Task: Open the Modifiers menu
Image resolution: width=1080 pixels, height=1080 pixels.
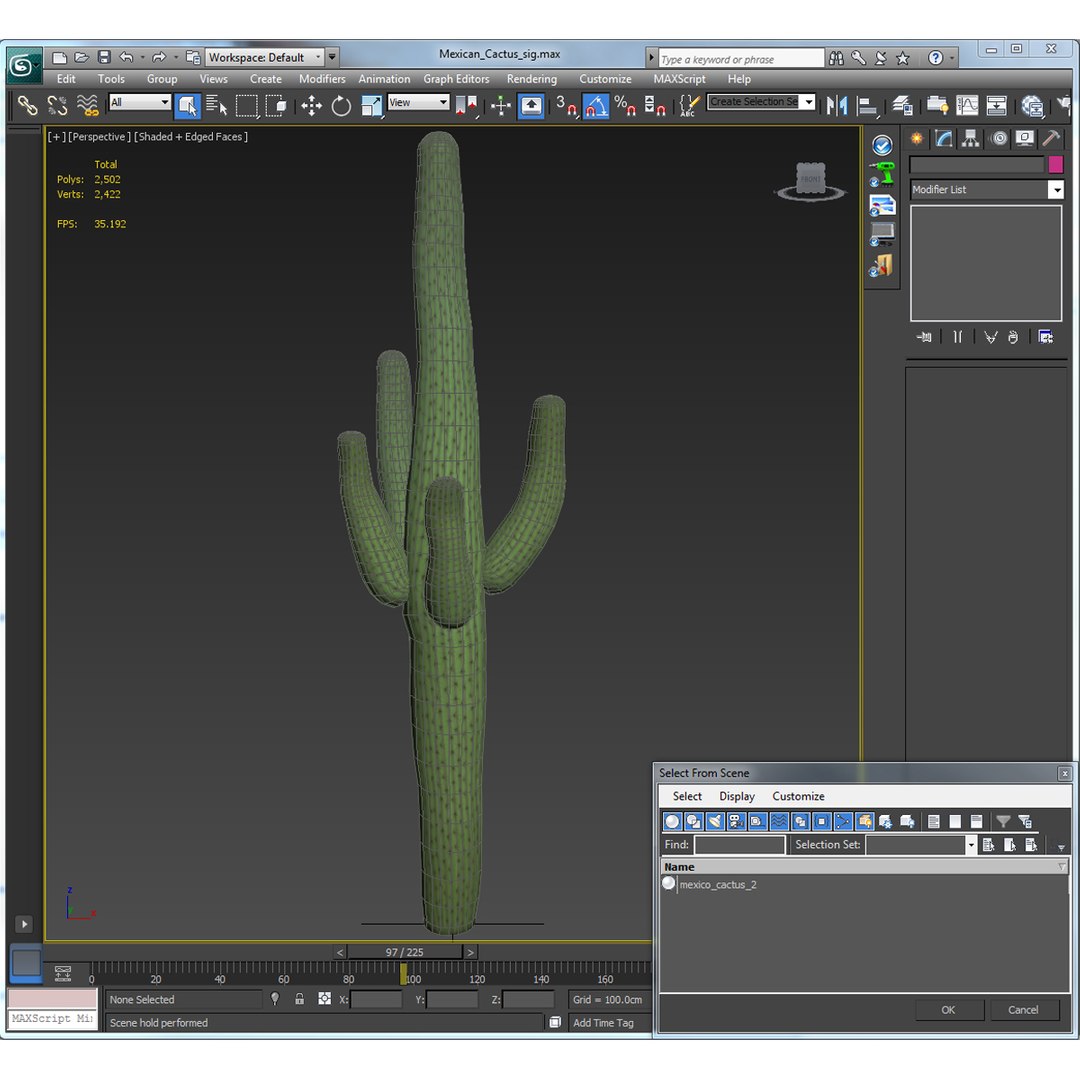Action: 322,79
